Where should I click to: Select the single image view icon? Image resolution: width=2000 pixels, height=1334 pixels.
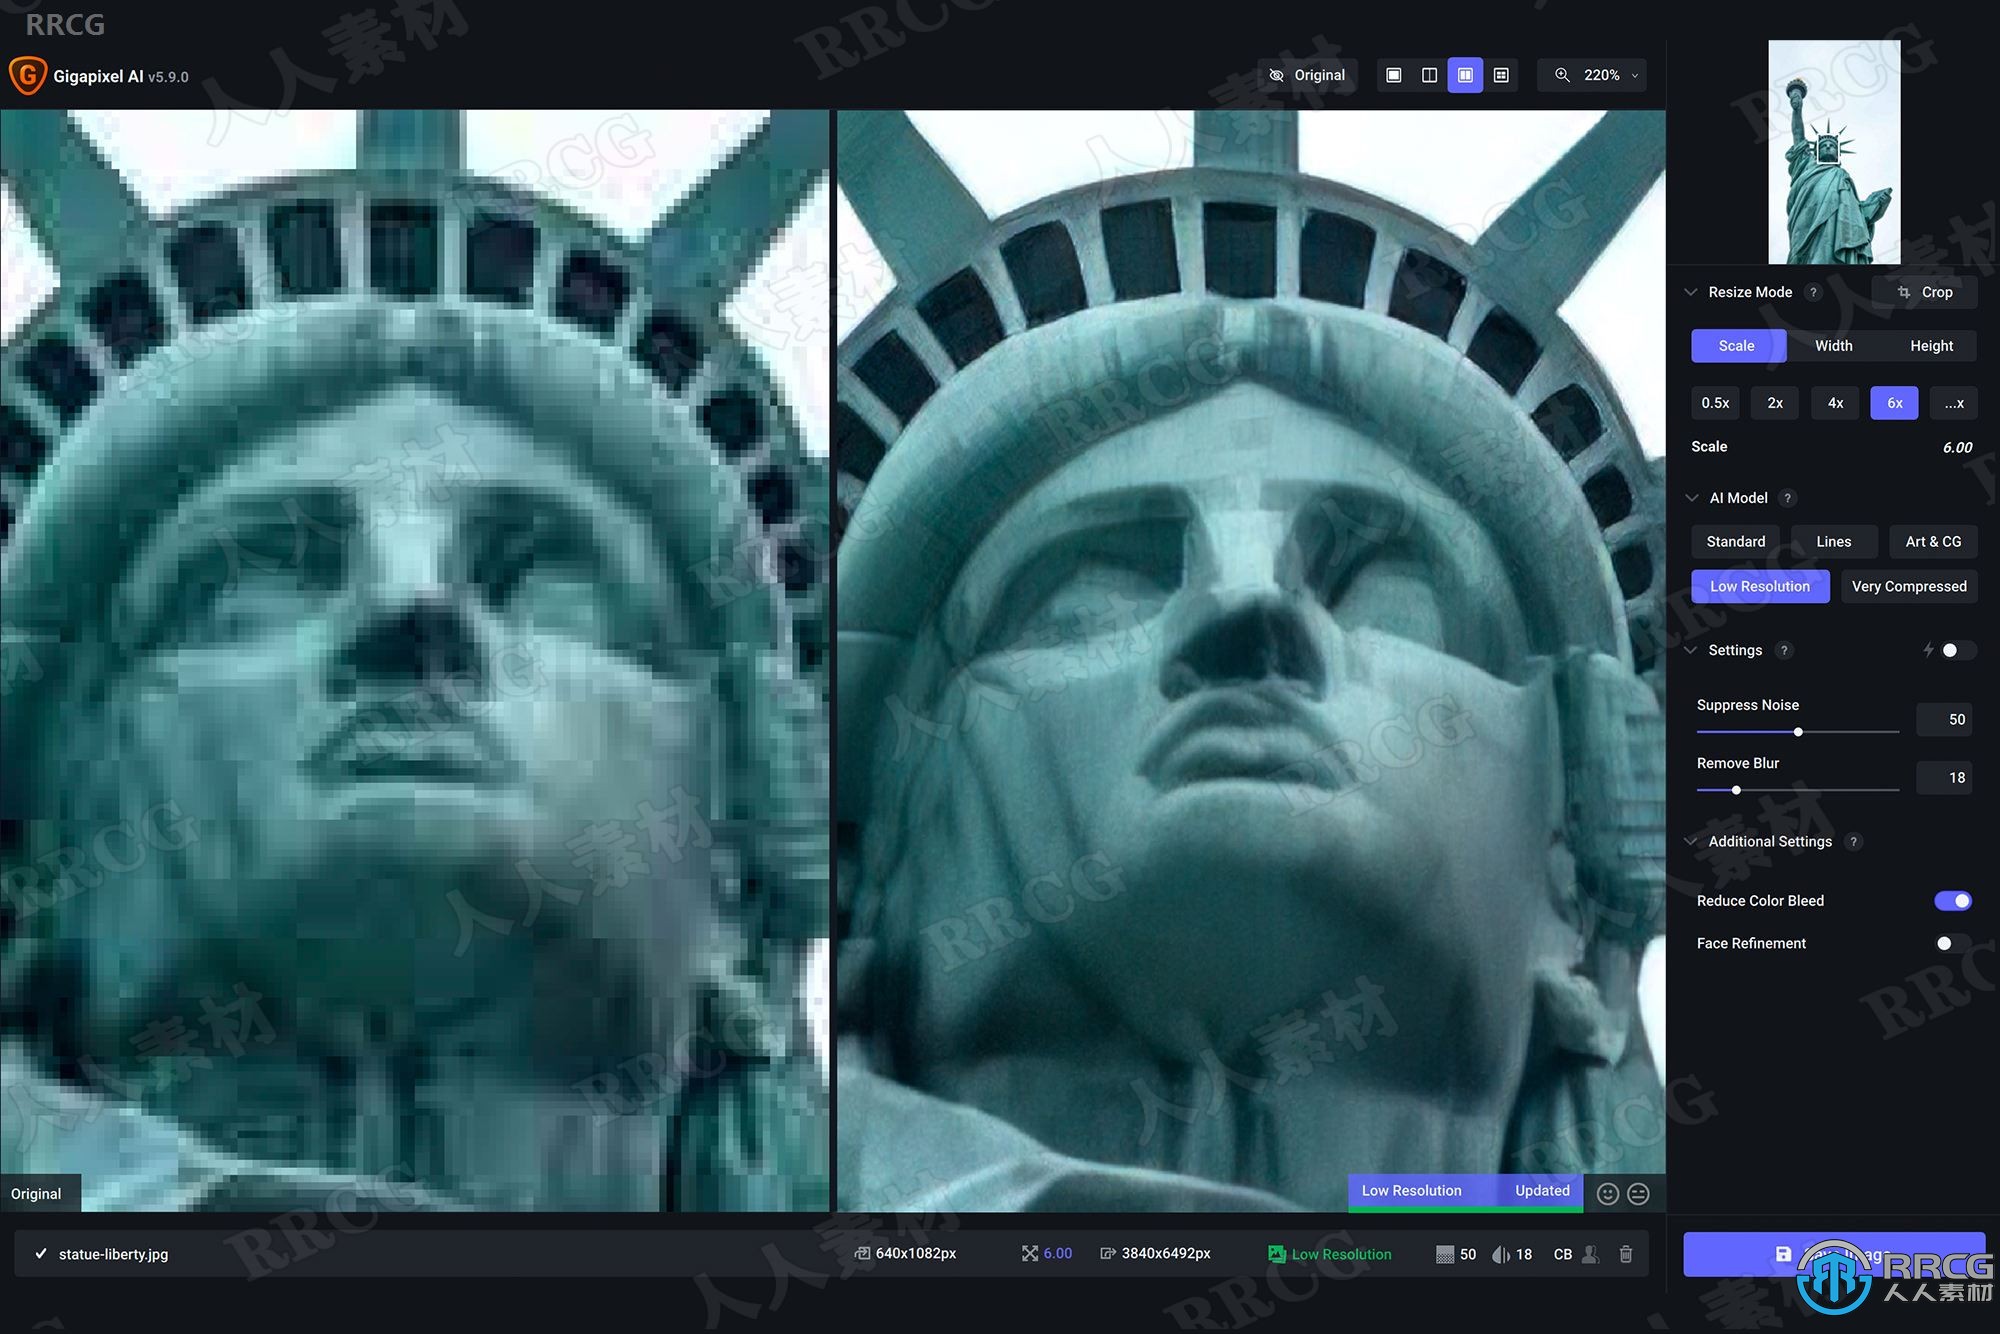[x=1393, y=74]
